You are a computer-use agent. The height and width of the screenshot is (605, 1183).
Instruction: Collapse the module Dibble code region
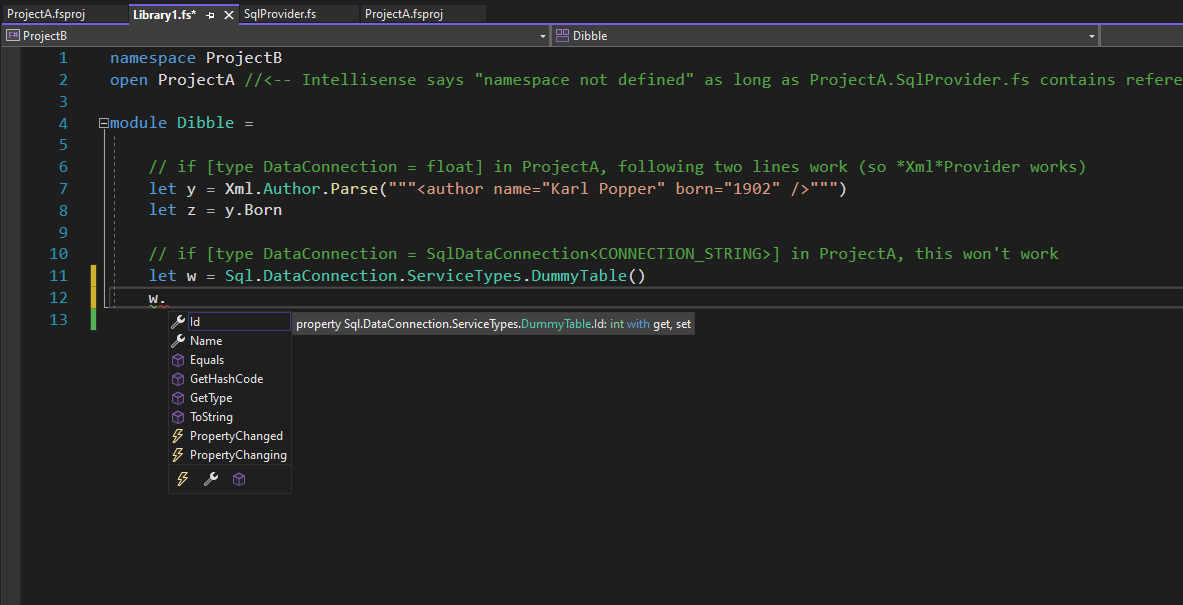click(103, 122)
